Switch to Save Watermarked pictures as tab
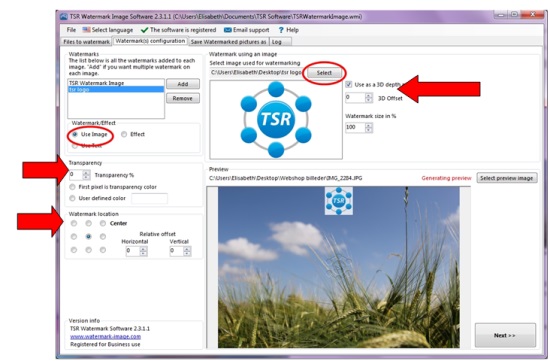The image size is (550, 361). (228, 42)
